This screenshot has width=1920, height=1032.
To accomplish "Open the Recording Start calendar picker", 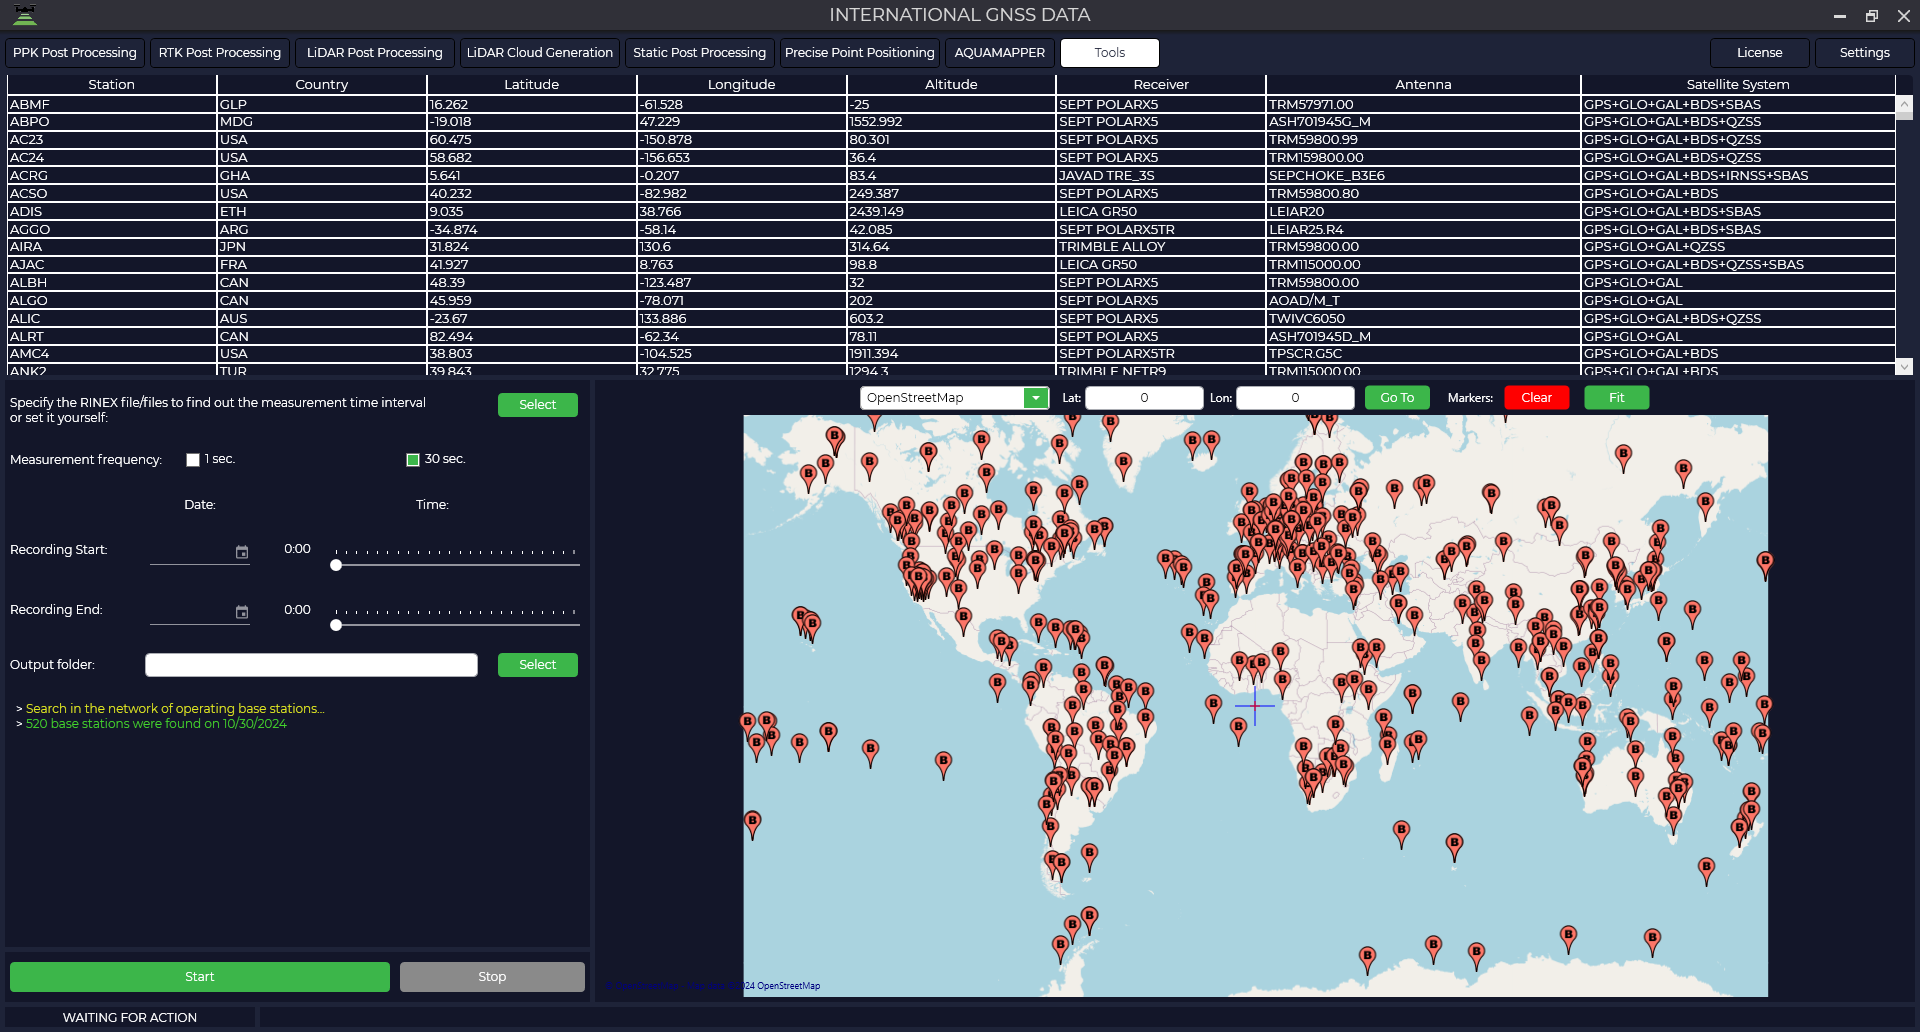I will pos(242,552).
